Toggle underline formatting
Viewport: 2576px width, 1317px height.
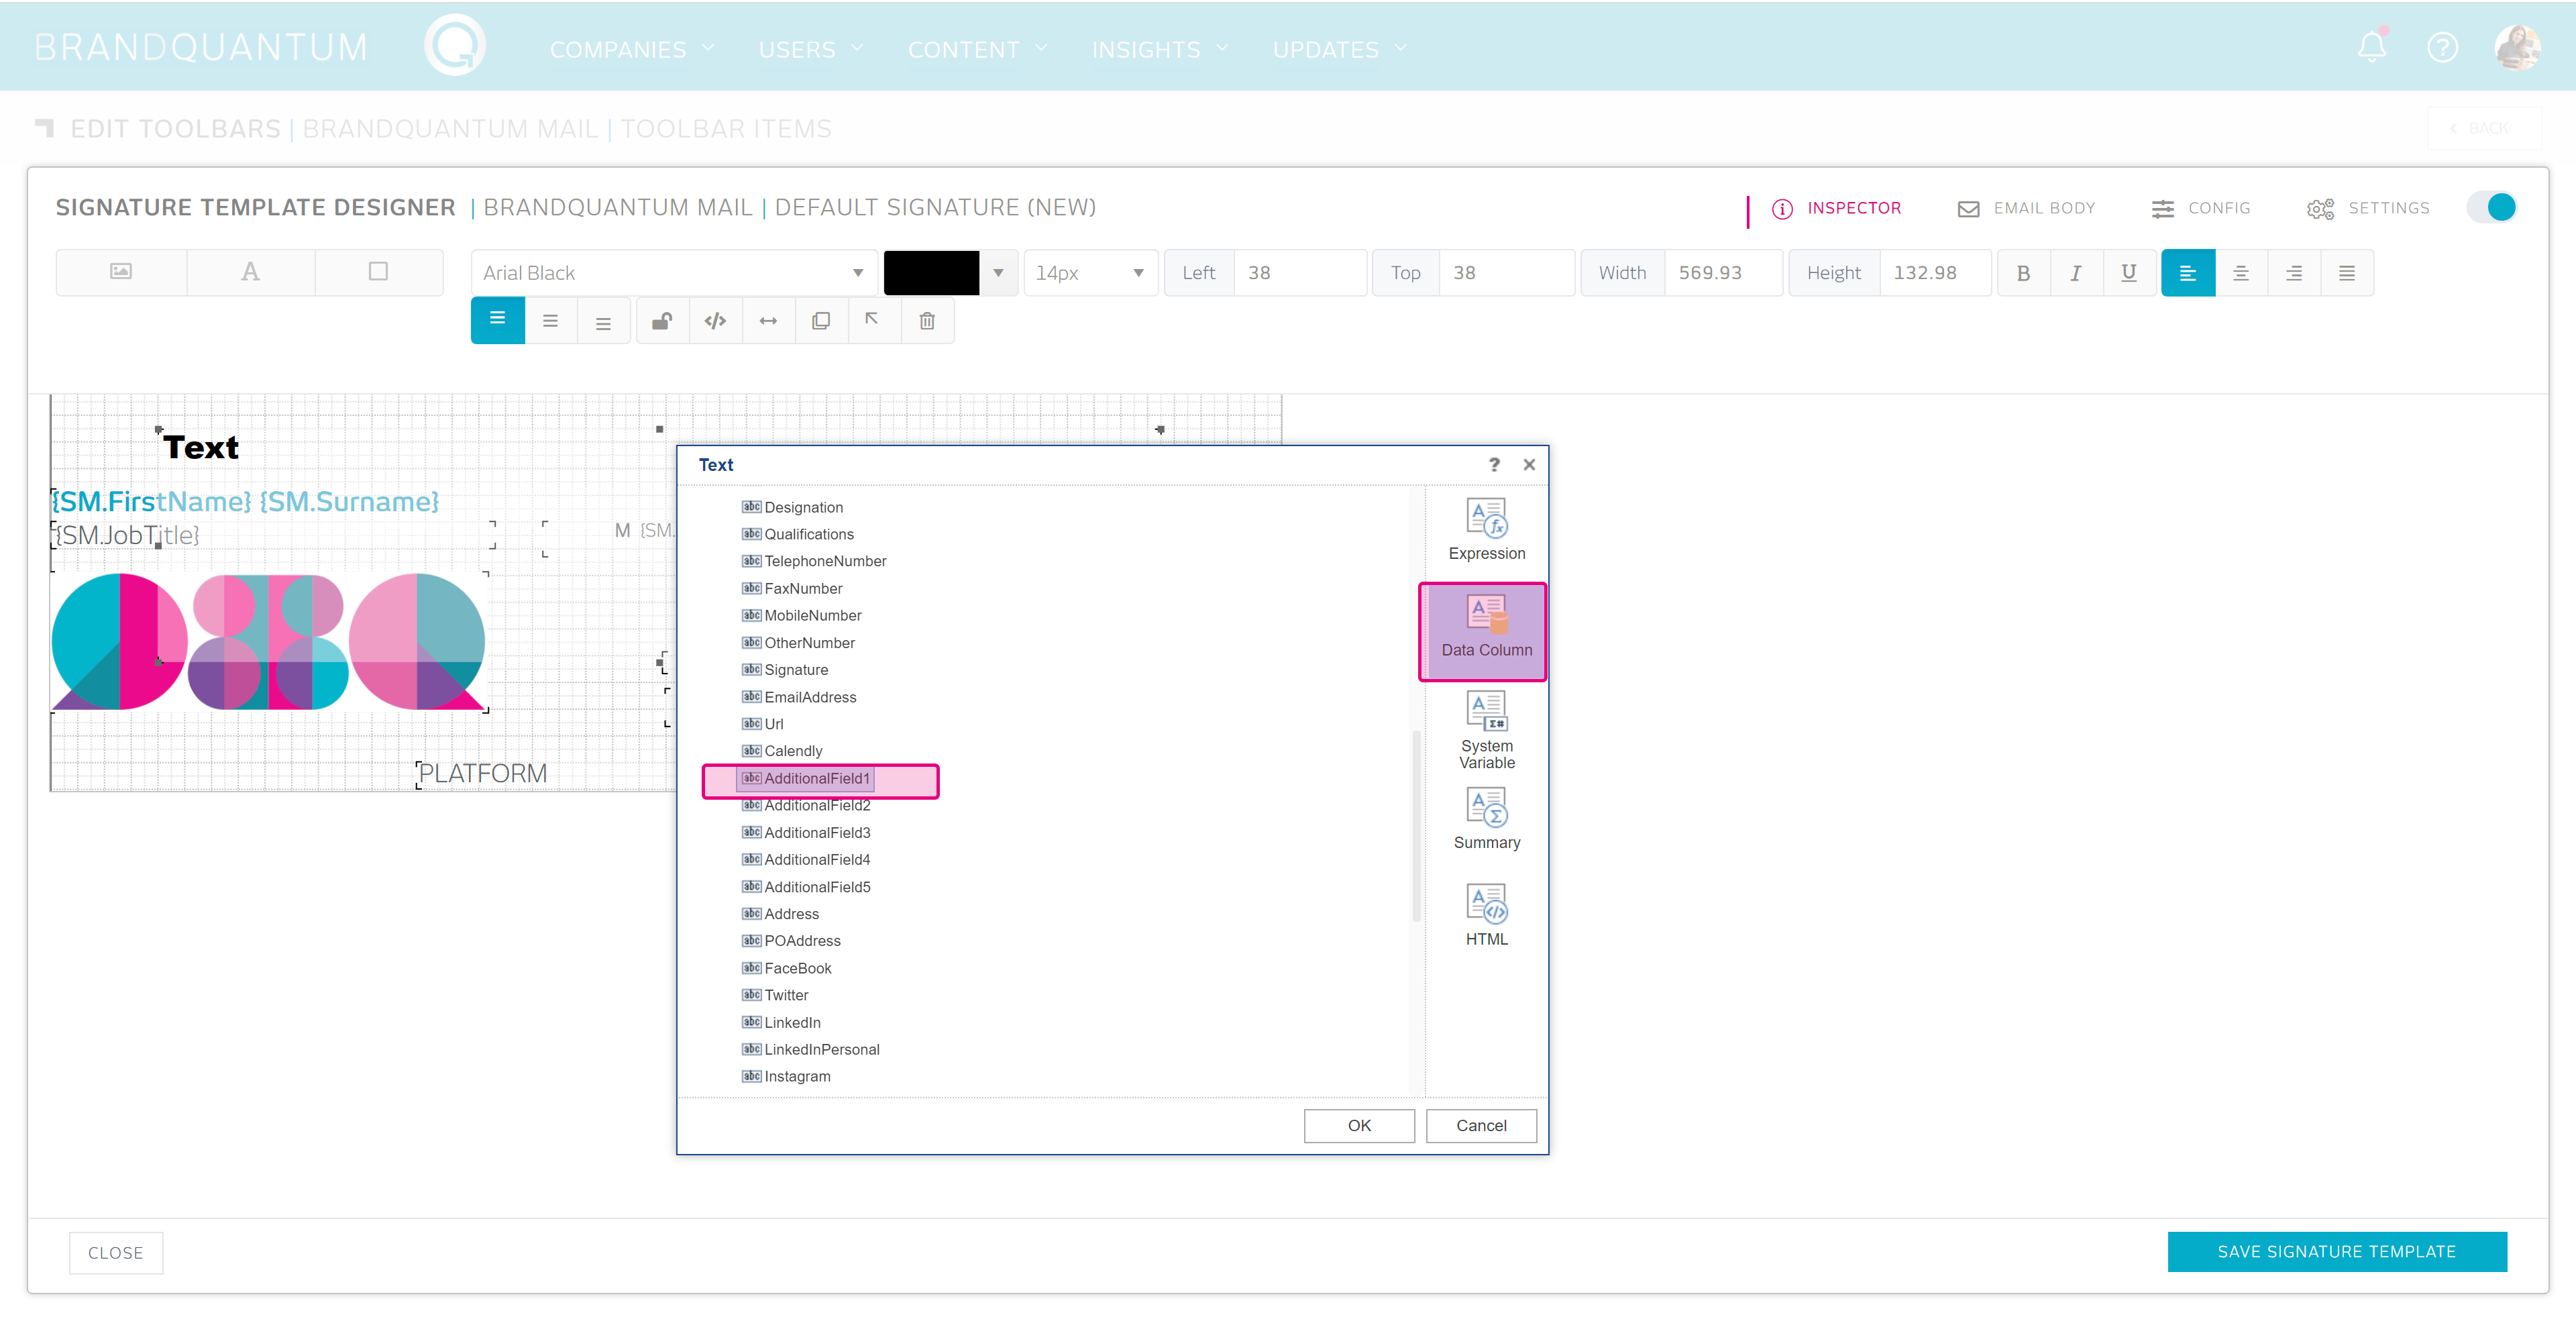coord(2129,272)
